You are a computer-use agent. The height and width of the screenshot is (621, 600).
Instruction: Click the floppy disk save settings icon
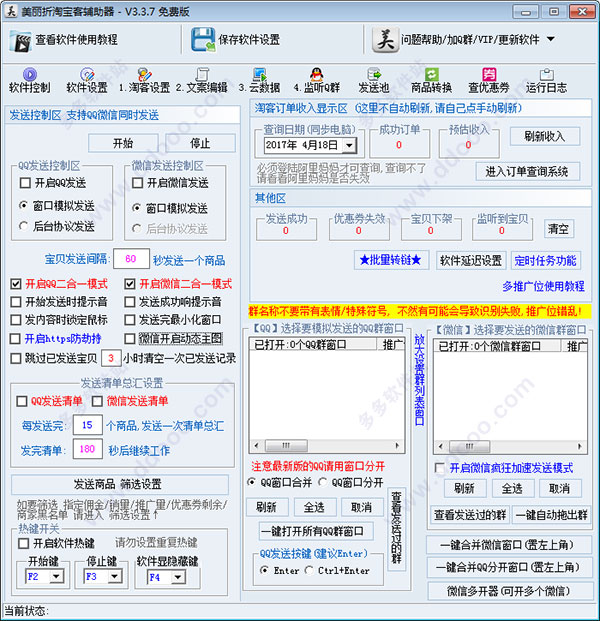click(203, 40)
